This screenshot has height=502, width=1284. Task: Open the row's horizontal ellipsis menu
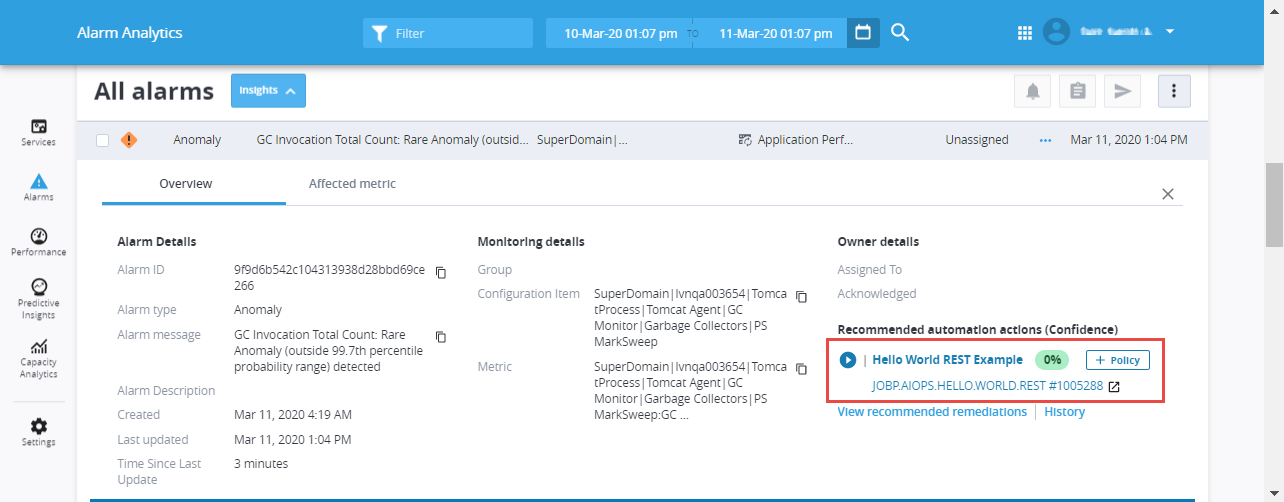point(1046,141)
